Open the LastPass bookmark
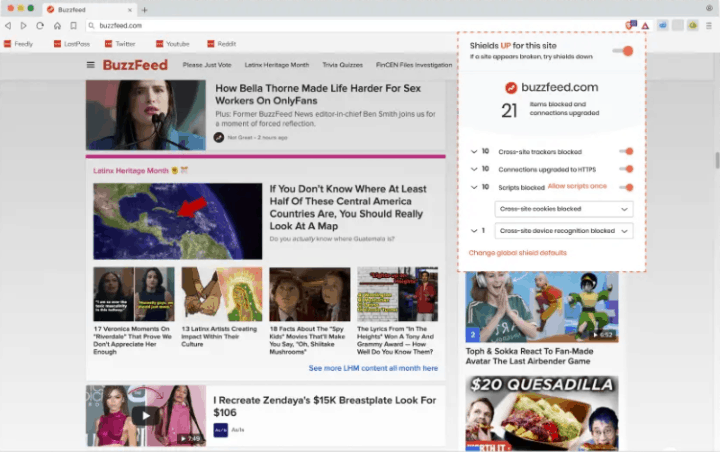Viewport: 720px width, 452px height. (72, 44)
